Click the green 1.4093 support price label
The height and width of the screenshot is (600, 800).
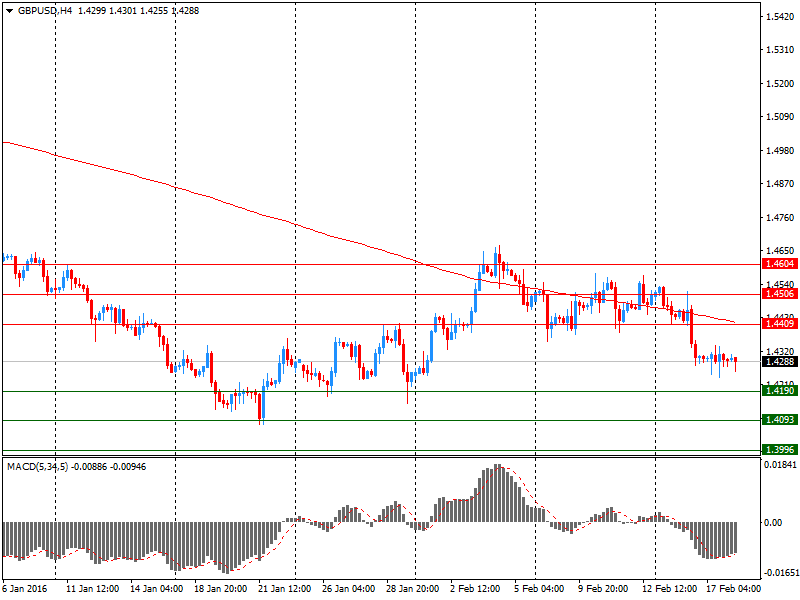(779, 420)
